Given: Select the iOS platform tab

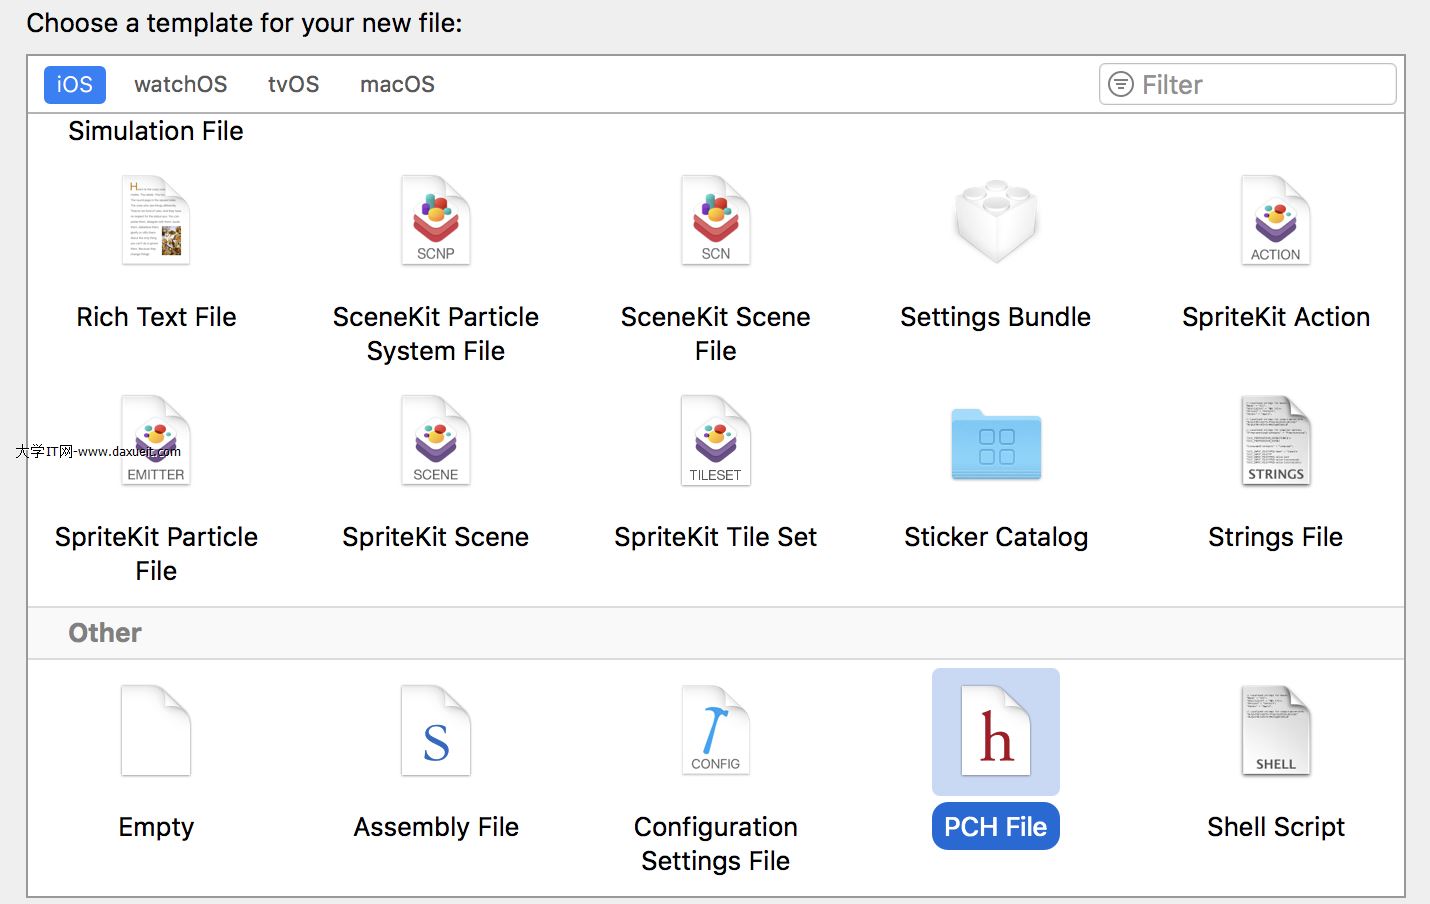Looking at the screenshot, I should pyautogui.click(x=75, y=85).
